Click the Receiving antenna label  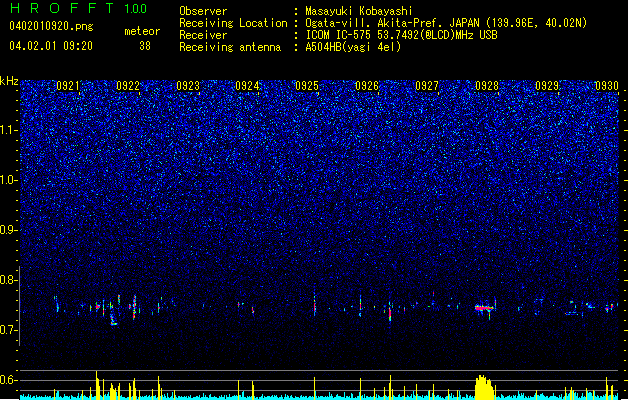pyautogui.click(x=230, y=47)
